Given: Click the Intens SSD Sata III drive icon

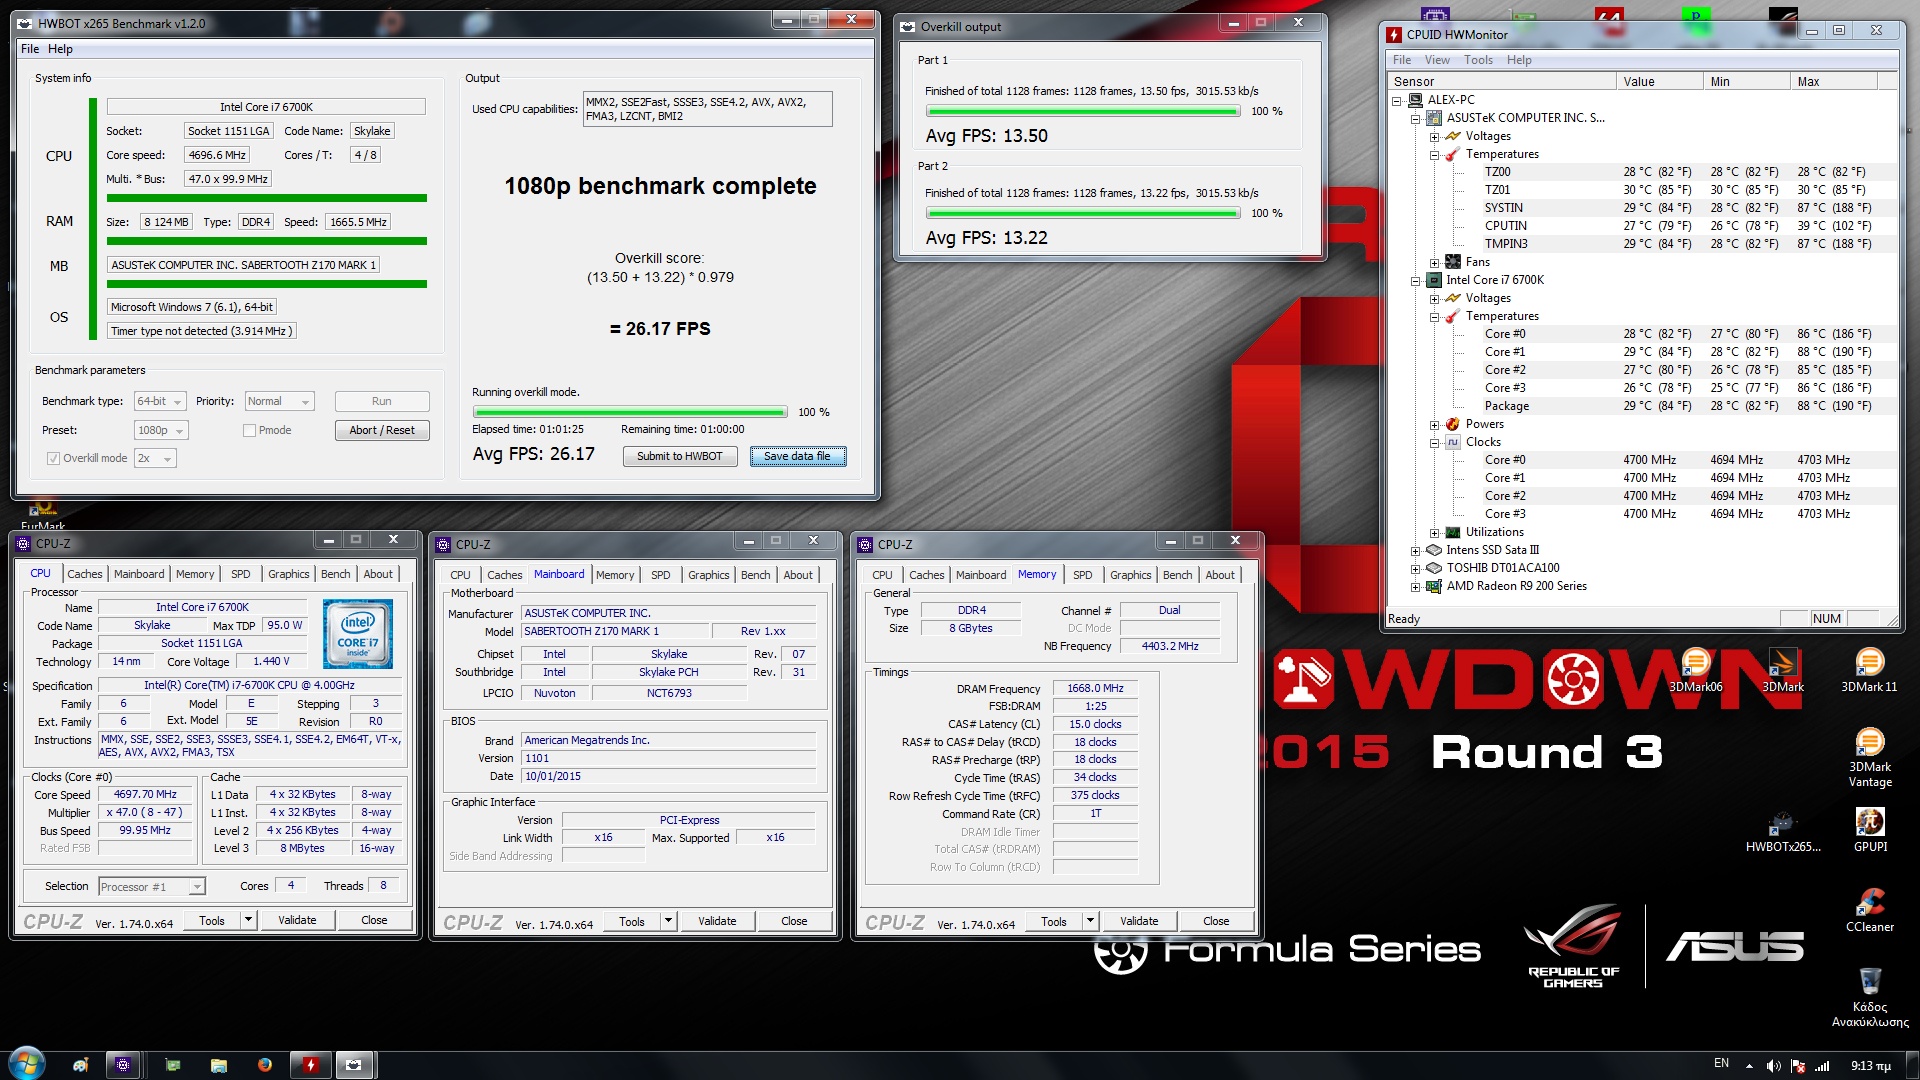Looking at the screenshot, I should pos(1433,550).
